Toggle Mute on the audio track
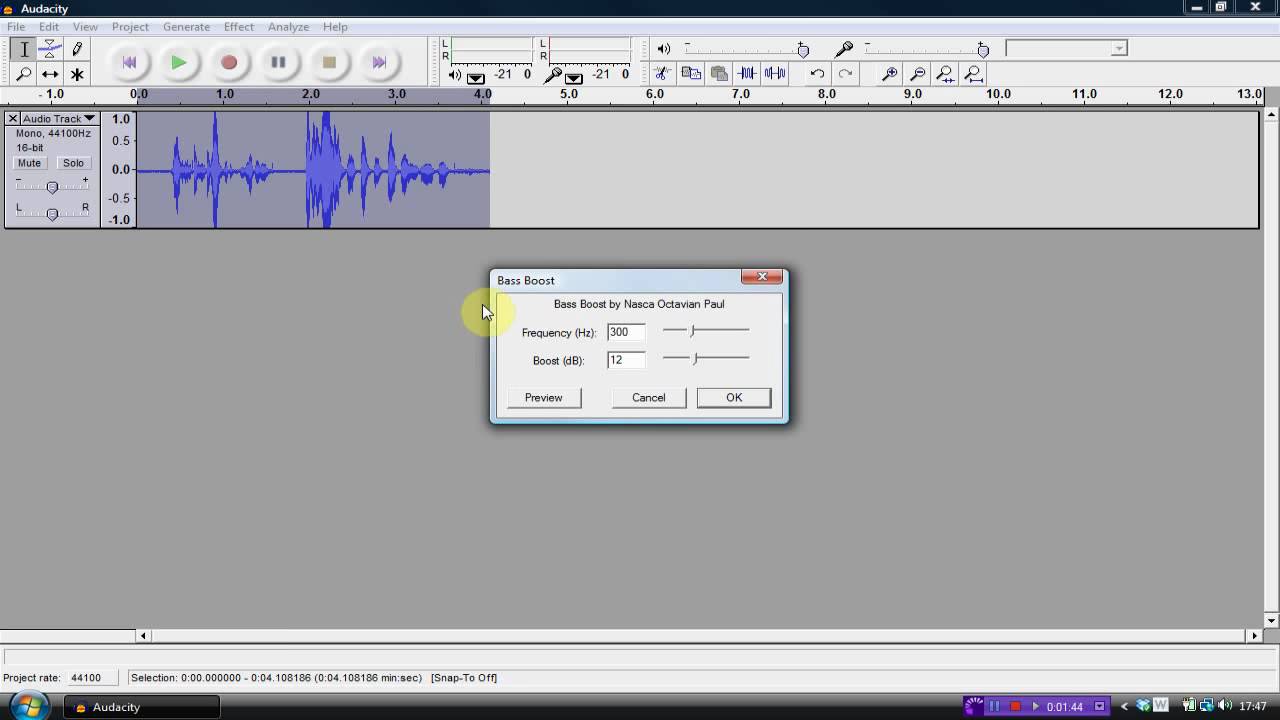1280x720 pixels. tap(29, 163)
